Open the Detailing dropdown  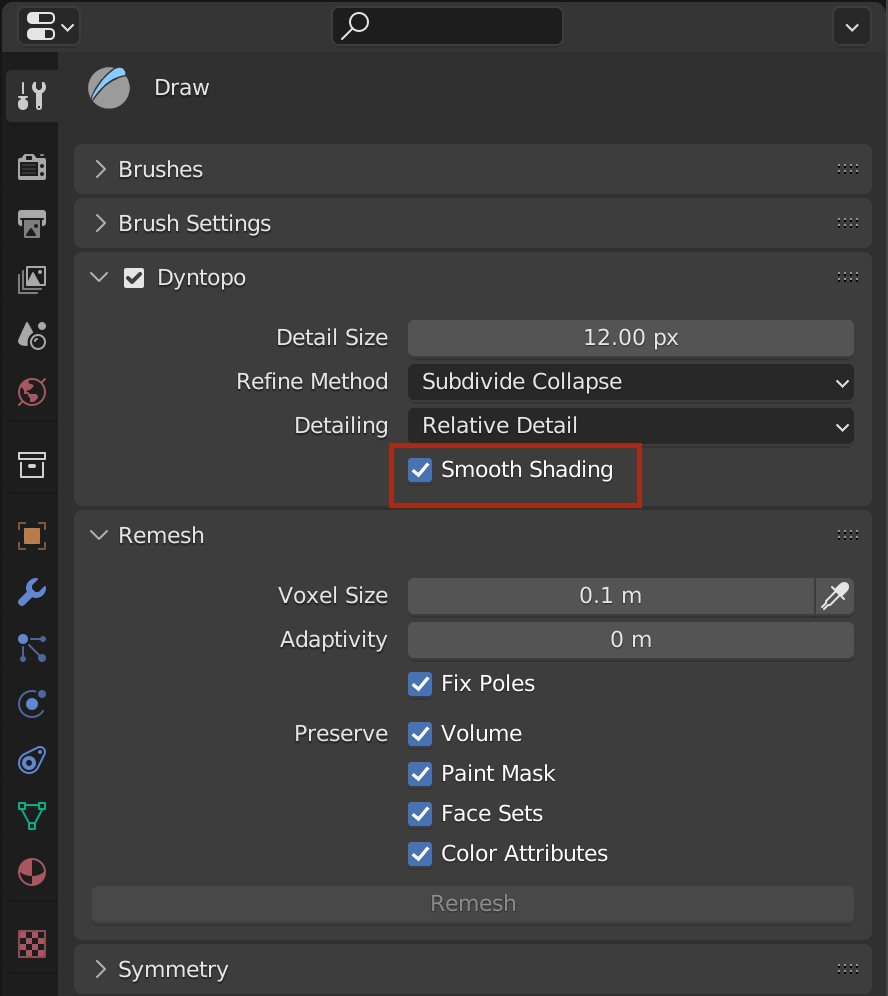coord(630,426)
